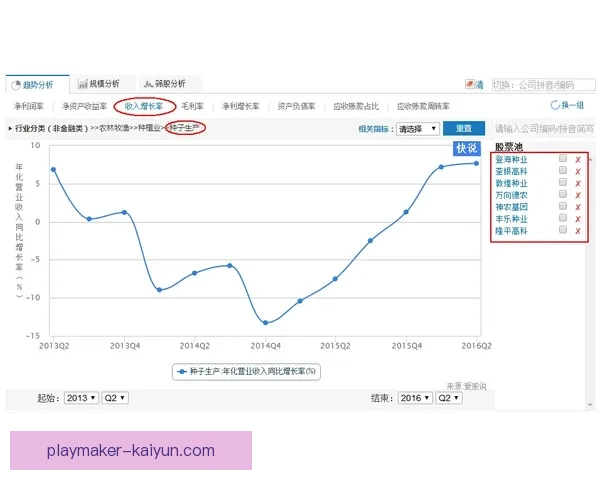Click the eraser icon beside 清
The height and width of the screenshot is (480, 600).
coord(469,84)
